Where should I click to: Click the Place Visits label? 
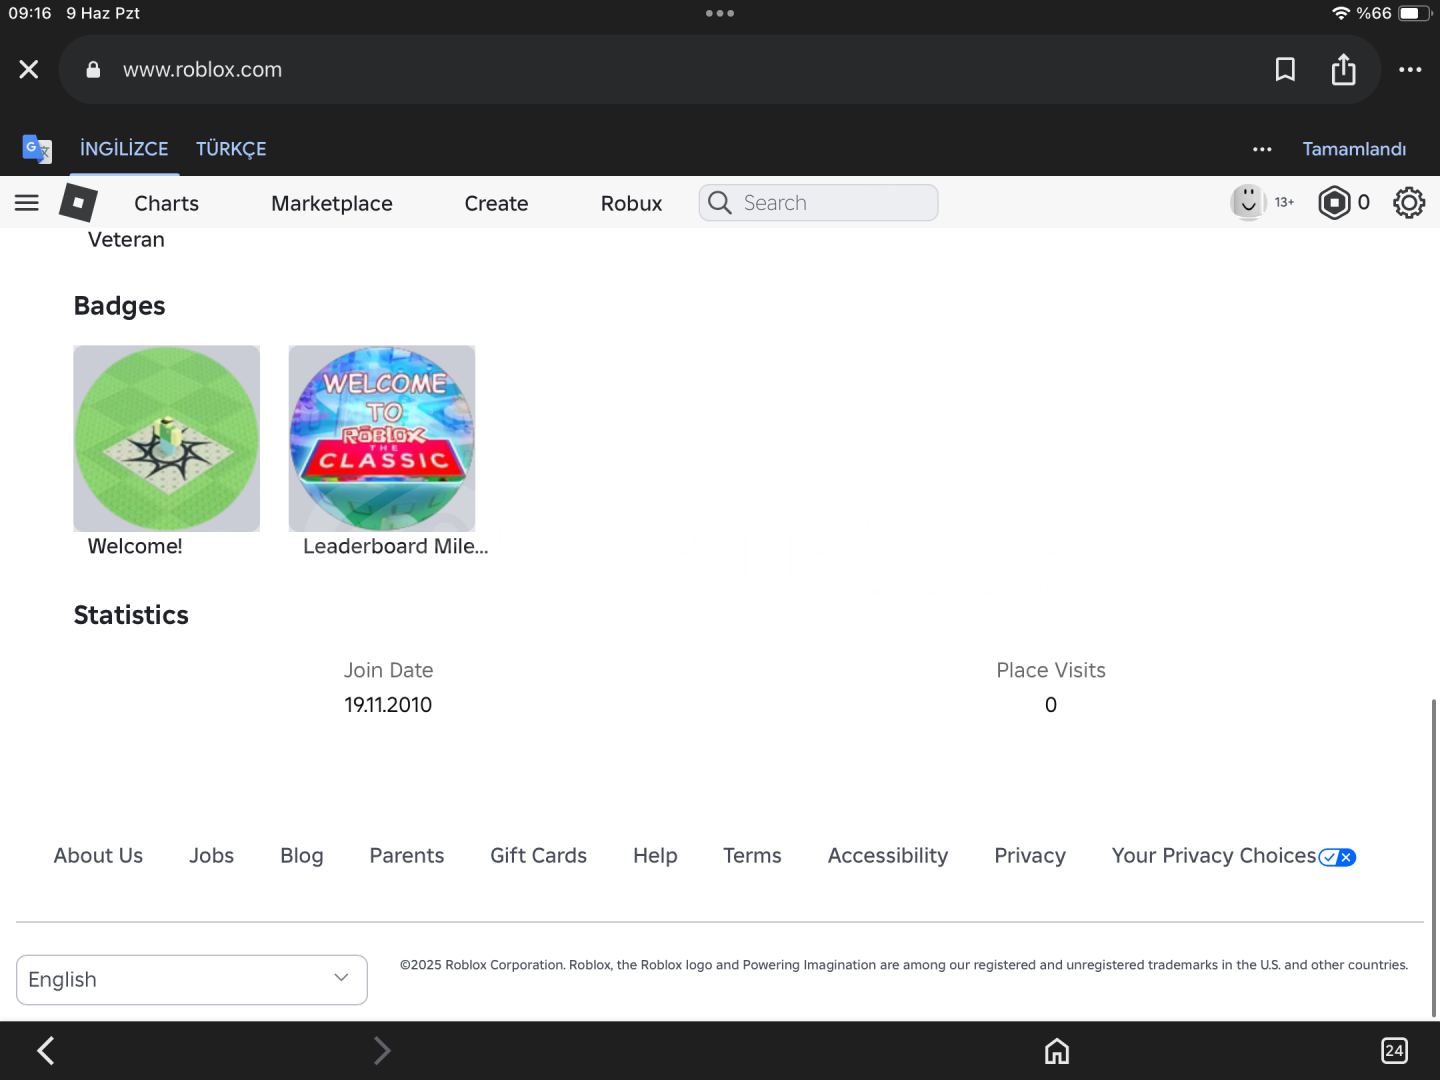pyautogui.click(x=1051, y=670)
